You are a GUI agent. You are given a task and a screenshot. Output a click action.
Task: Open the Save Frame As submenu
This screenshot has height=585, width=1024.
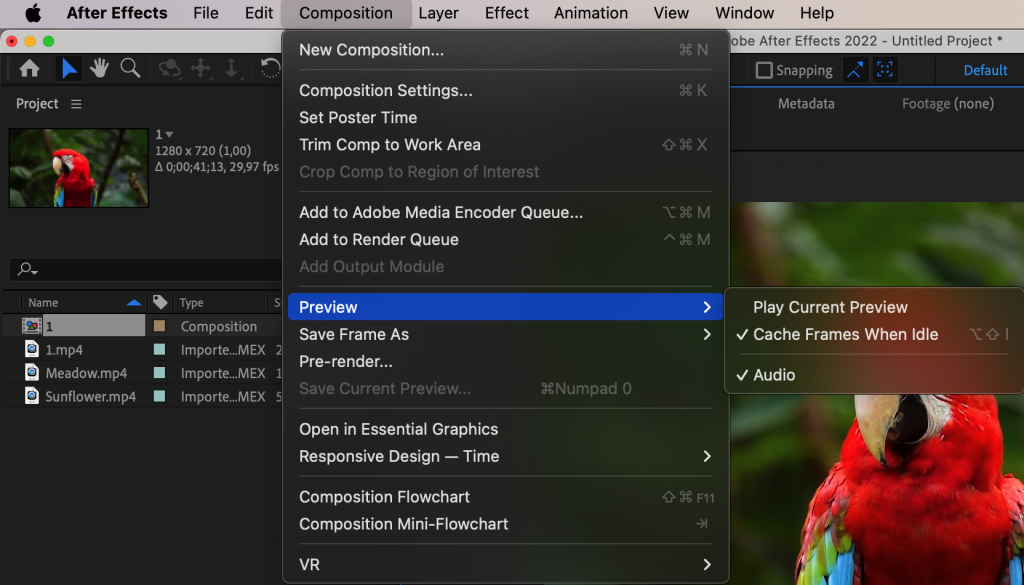click(x=352, y=334)
